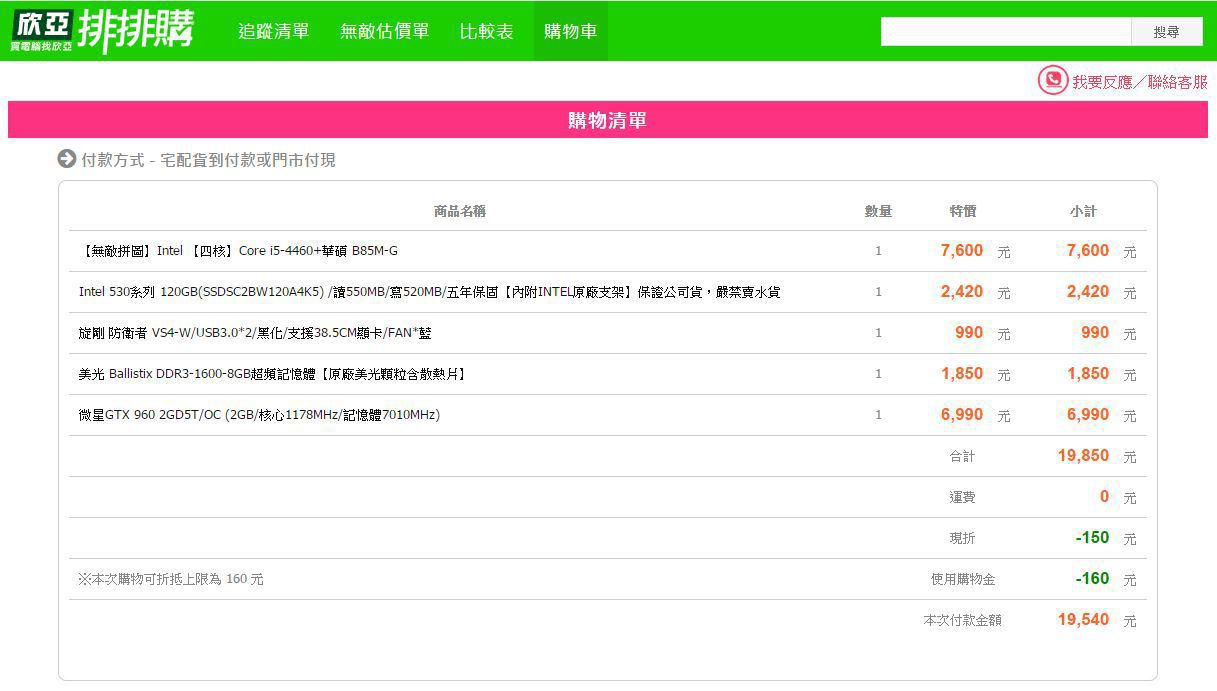
Task: Click the ※本次購物可折抵上限為 160 元 note
Action: pyautogui.click(x=171, y=579)
